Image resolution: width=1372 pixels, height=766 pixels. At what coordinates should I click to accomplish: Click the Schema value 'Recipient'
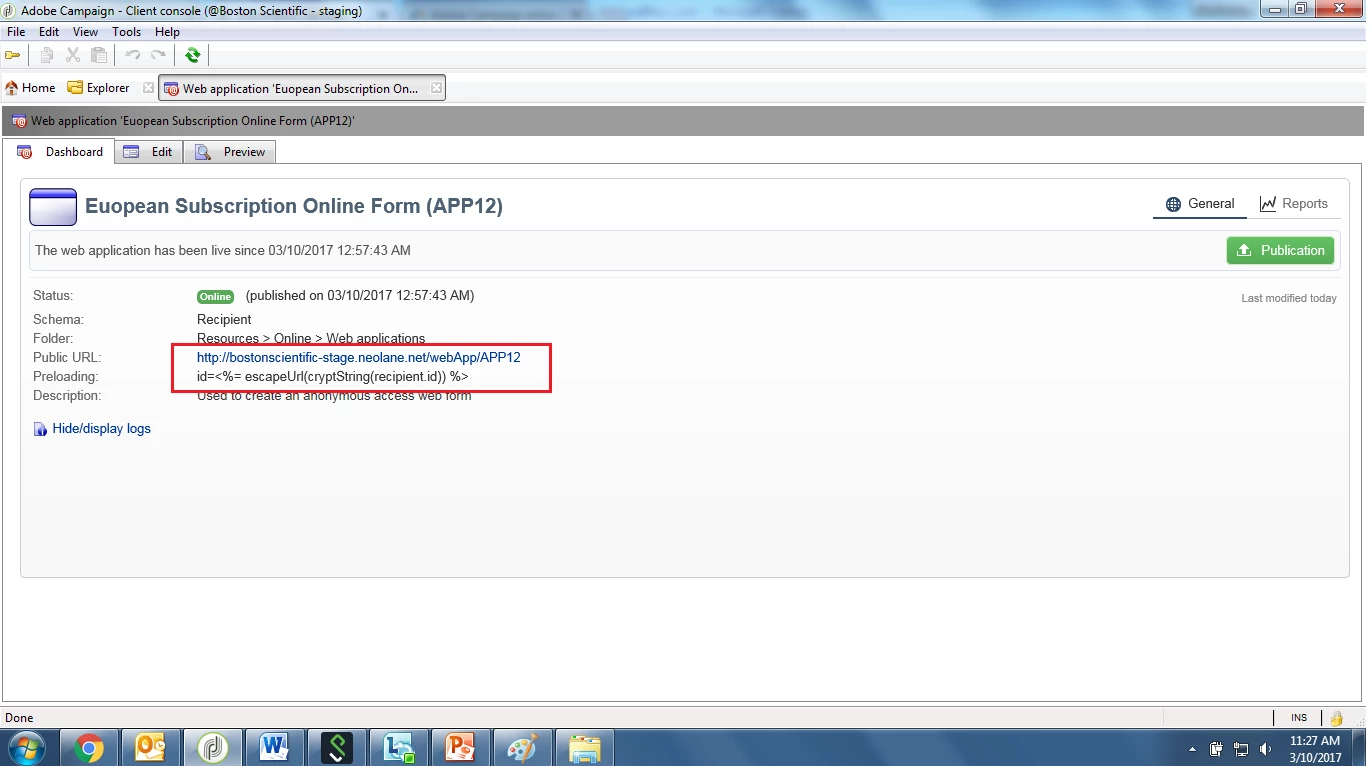pos(224,319)
